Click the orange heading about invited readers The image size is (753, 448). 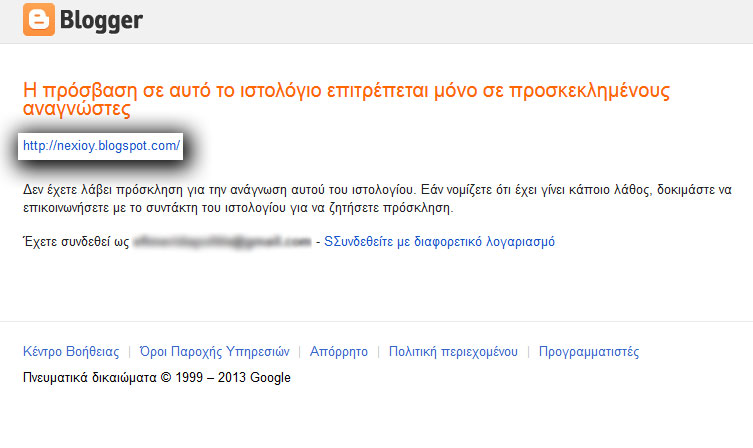pyautogui.click(x=346, y=99)
